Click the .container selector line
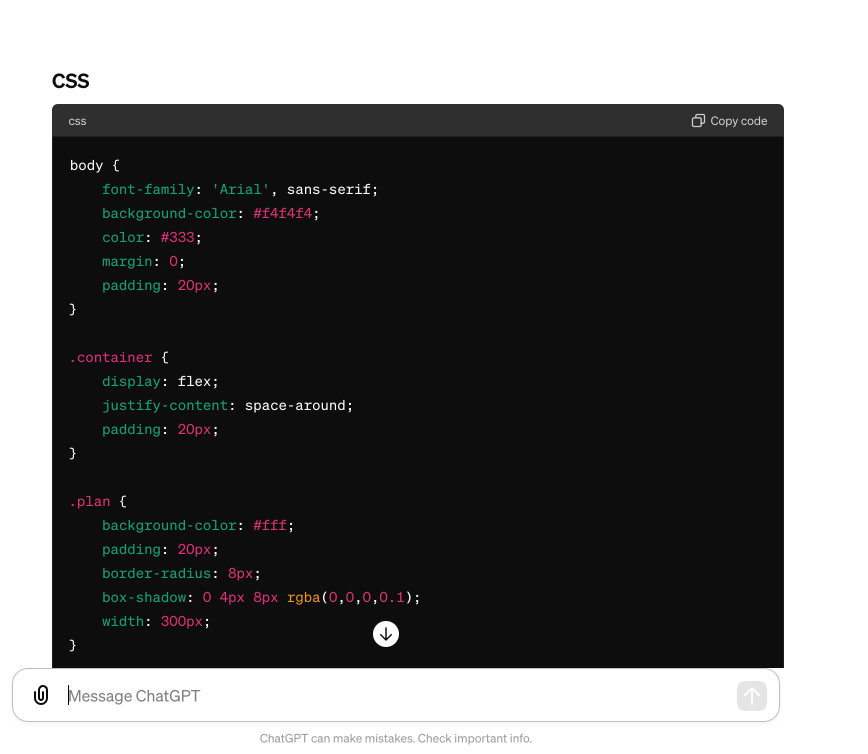 click(119, 358)
